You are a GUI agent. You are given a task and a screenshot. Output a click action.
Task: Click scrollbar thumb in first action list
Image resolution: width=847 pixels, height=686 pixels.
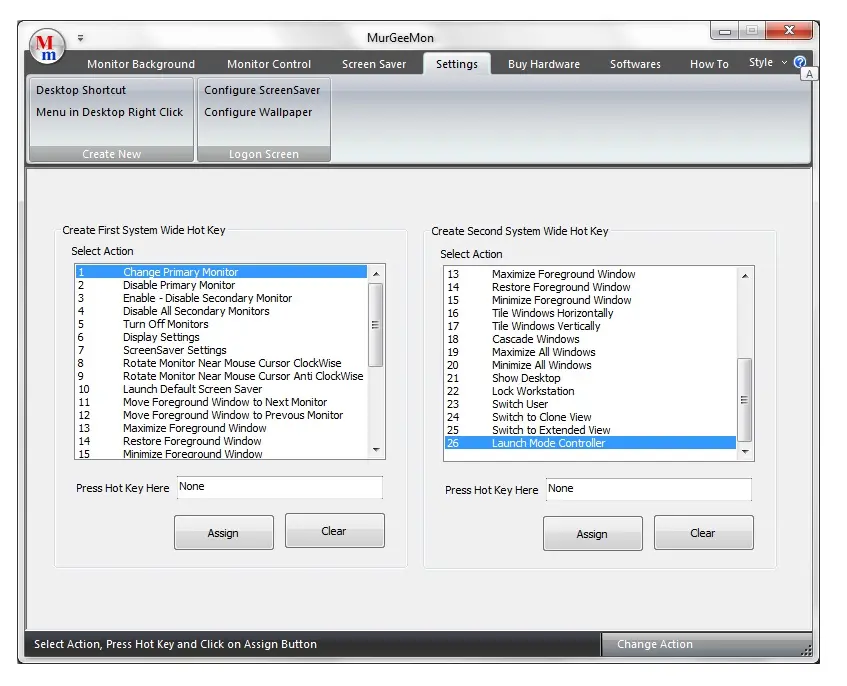[375, 325]
